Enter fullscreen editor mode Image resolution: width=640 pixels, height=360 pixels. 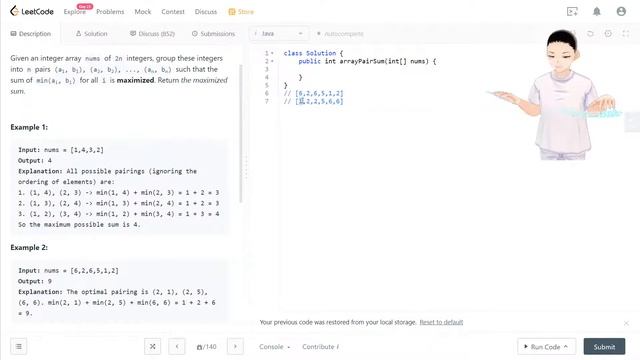point(626,34)
